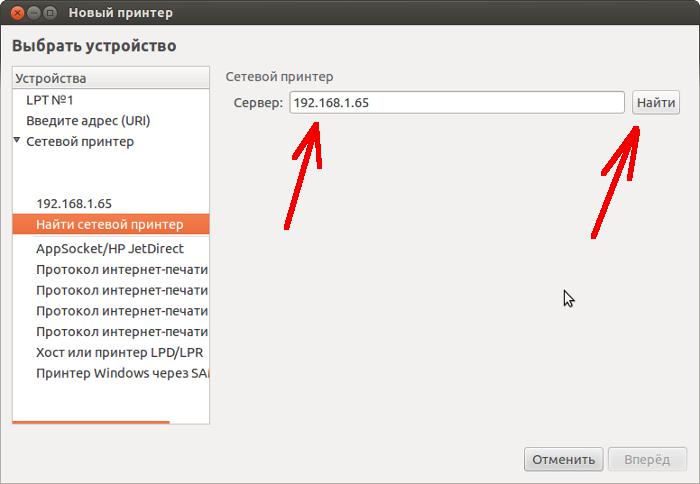
Task: Pick 192.168.1.65 in the device list
Action: (x=74, y=203)
